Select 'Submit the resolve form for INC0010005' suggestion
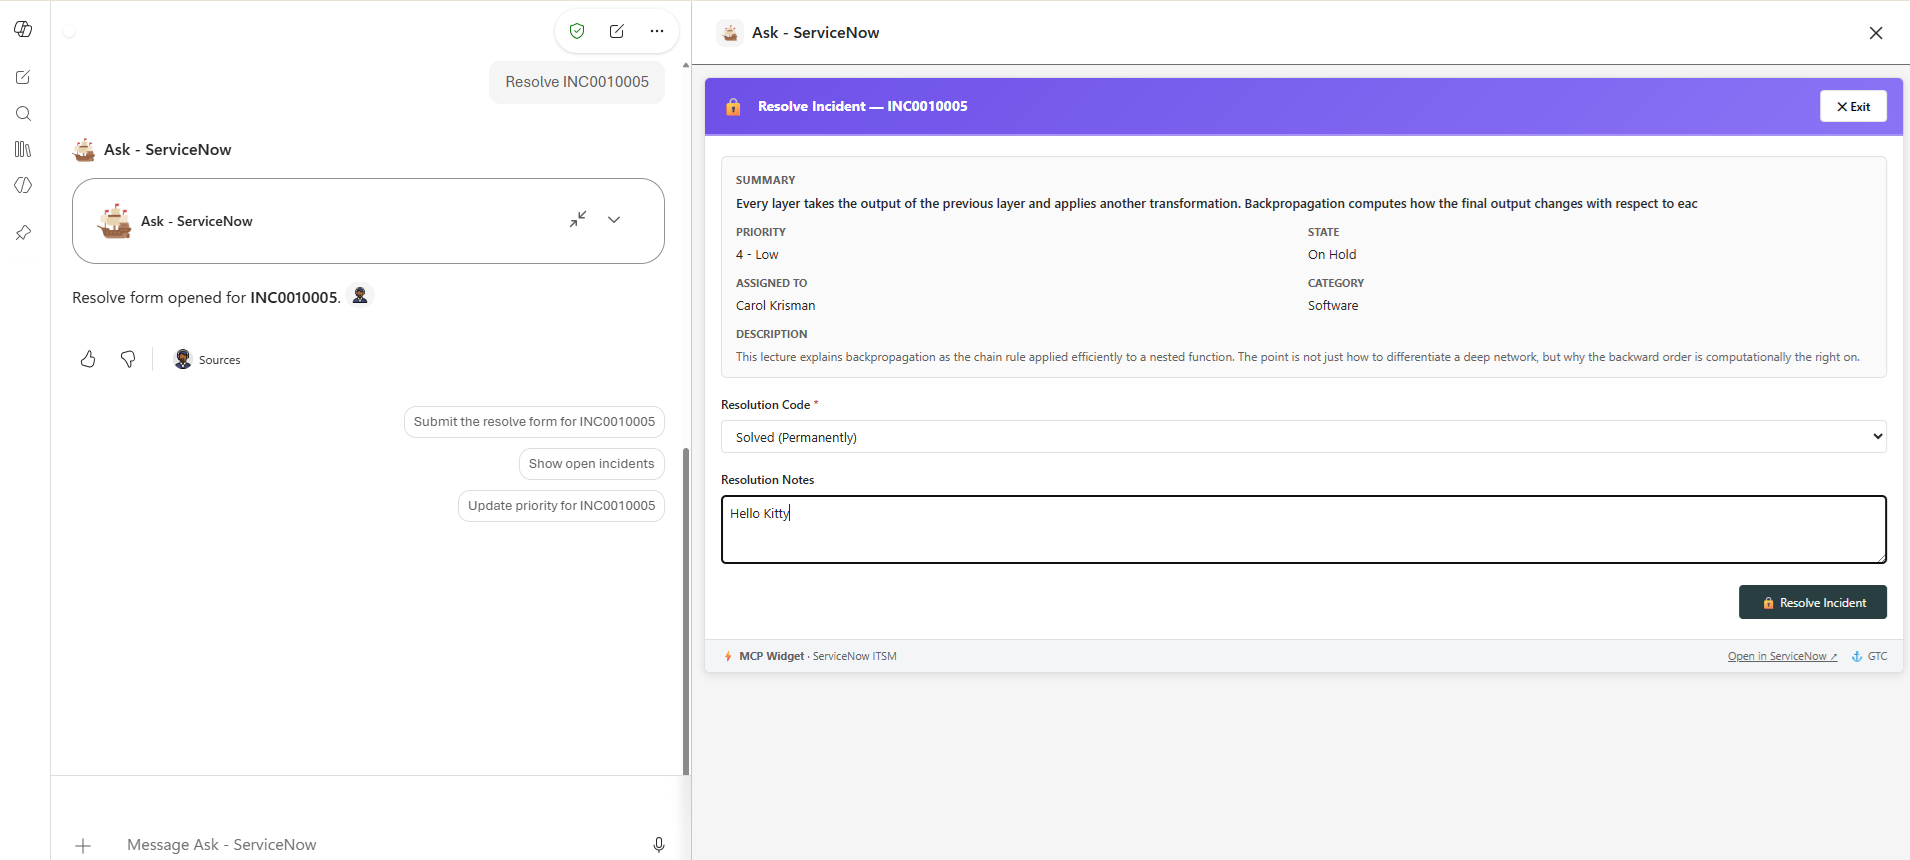This screenshot has height=860, width=1910. [x=534, y=422]
